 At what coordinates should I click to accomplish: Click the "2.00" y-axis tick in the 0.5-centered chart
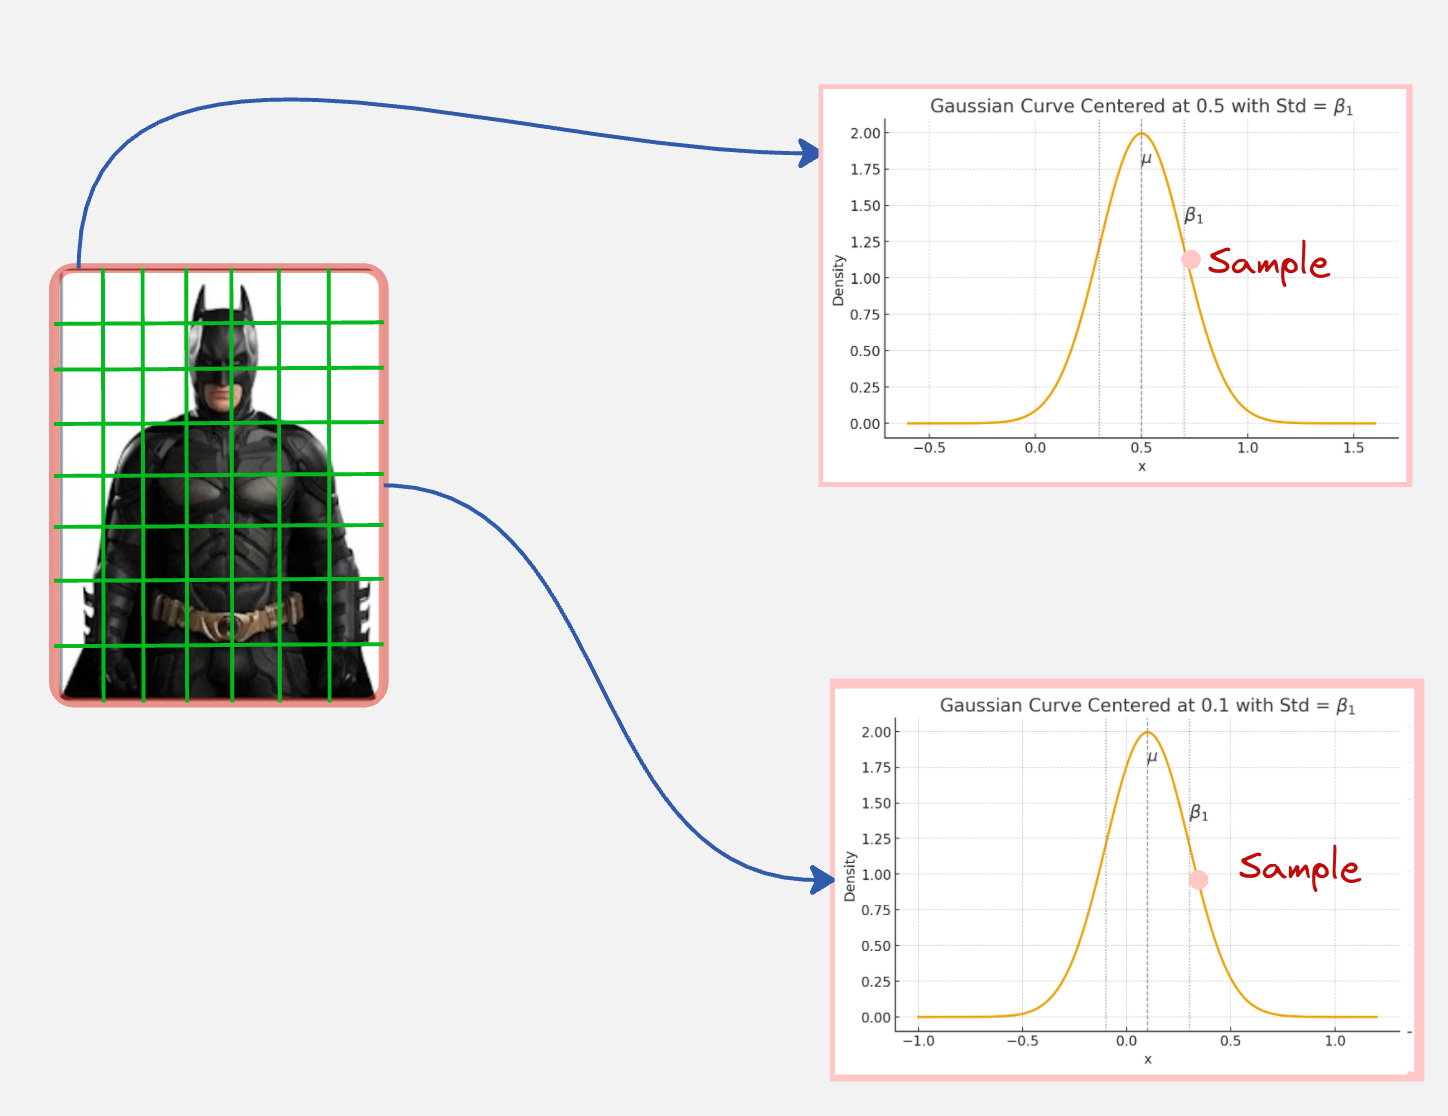(x=865, y=133)
